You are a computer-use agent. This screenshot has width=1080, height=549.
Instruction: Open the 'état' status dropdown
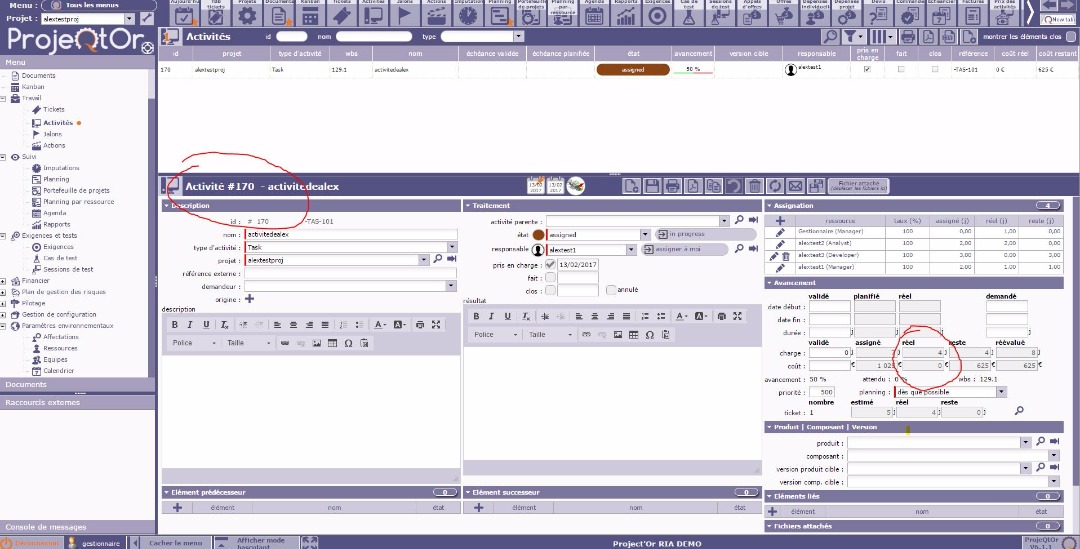tap(645, 235)
